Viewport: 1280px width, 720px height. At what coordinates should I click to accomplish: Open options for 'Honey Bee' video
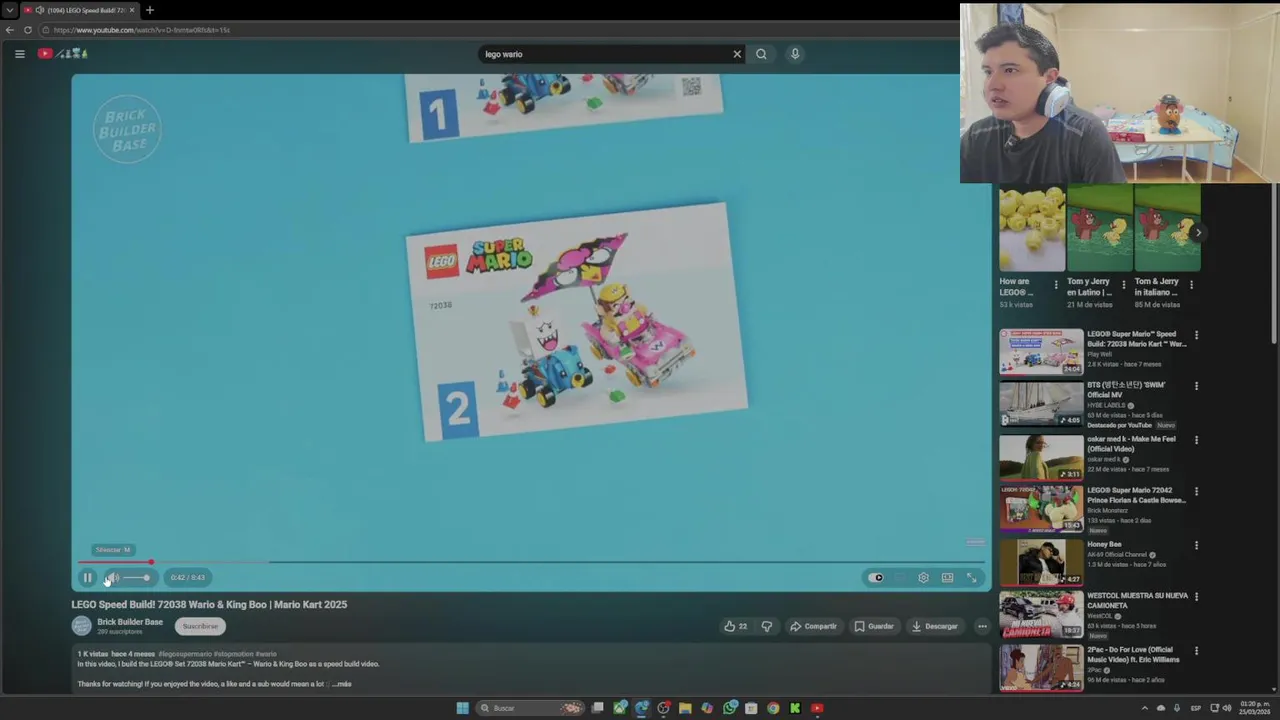pyautogui.click(x=1196, y=546)
